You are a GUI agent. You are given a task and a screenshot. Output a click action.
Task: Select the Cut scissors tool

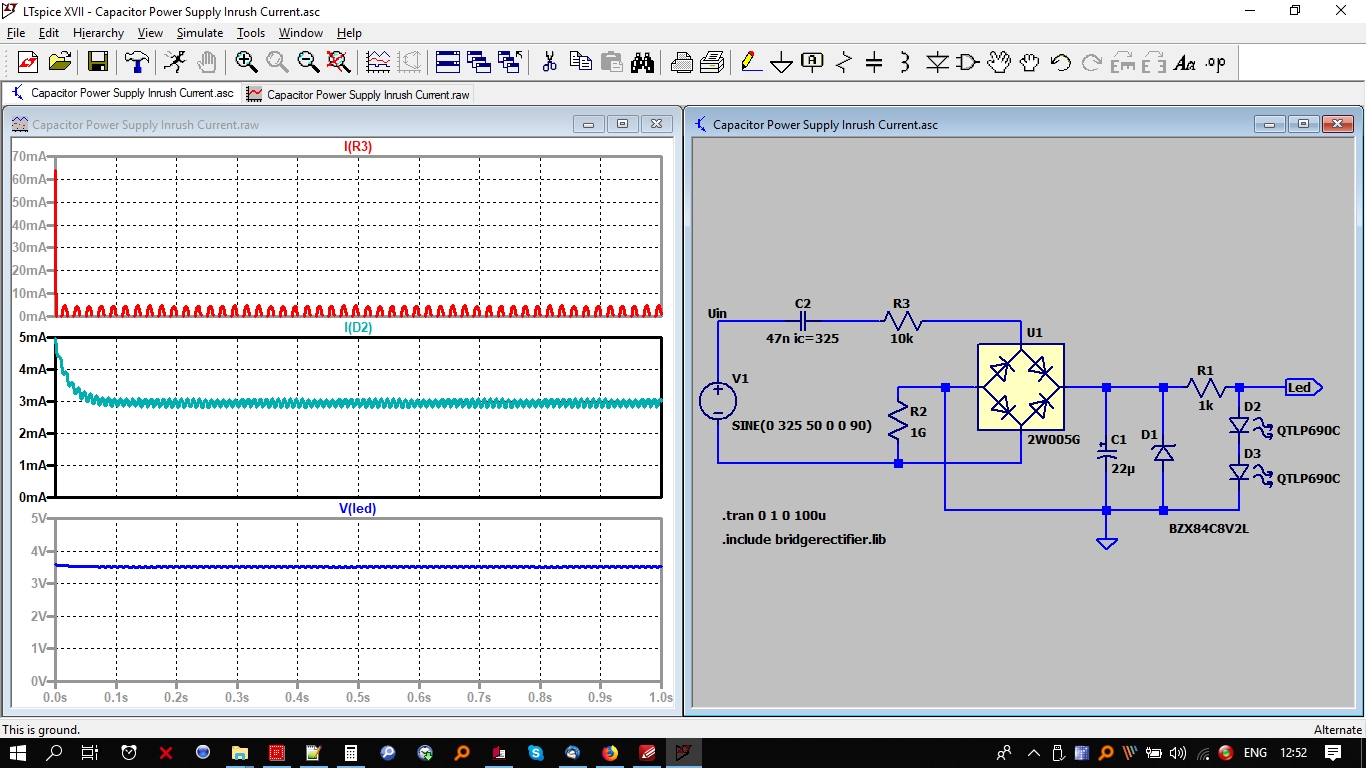tap(549, 62)
